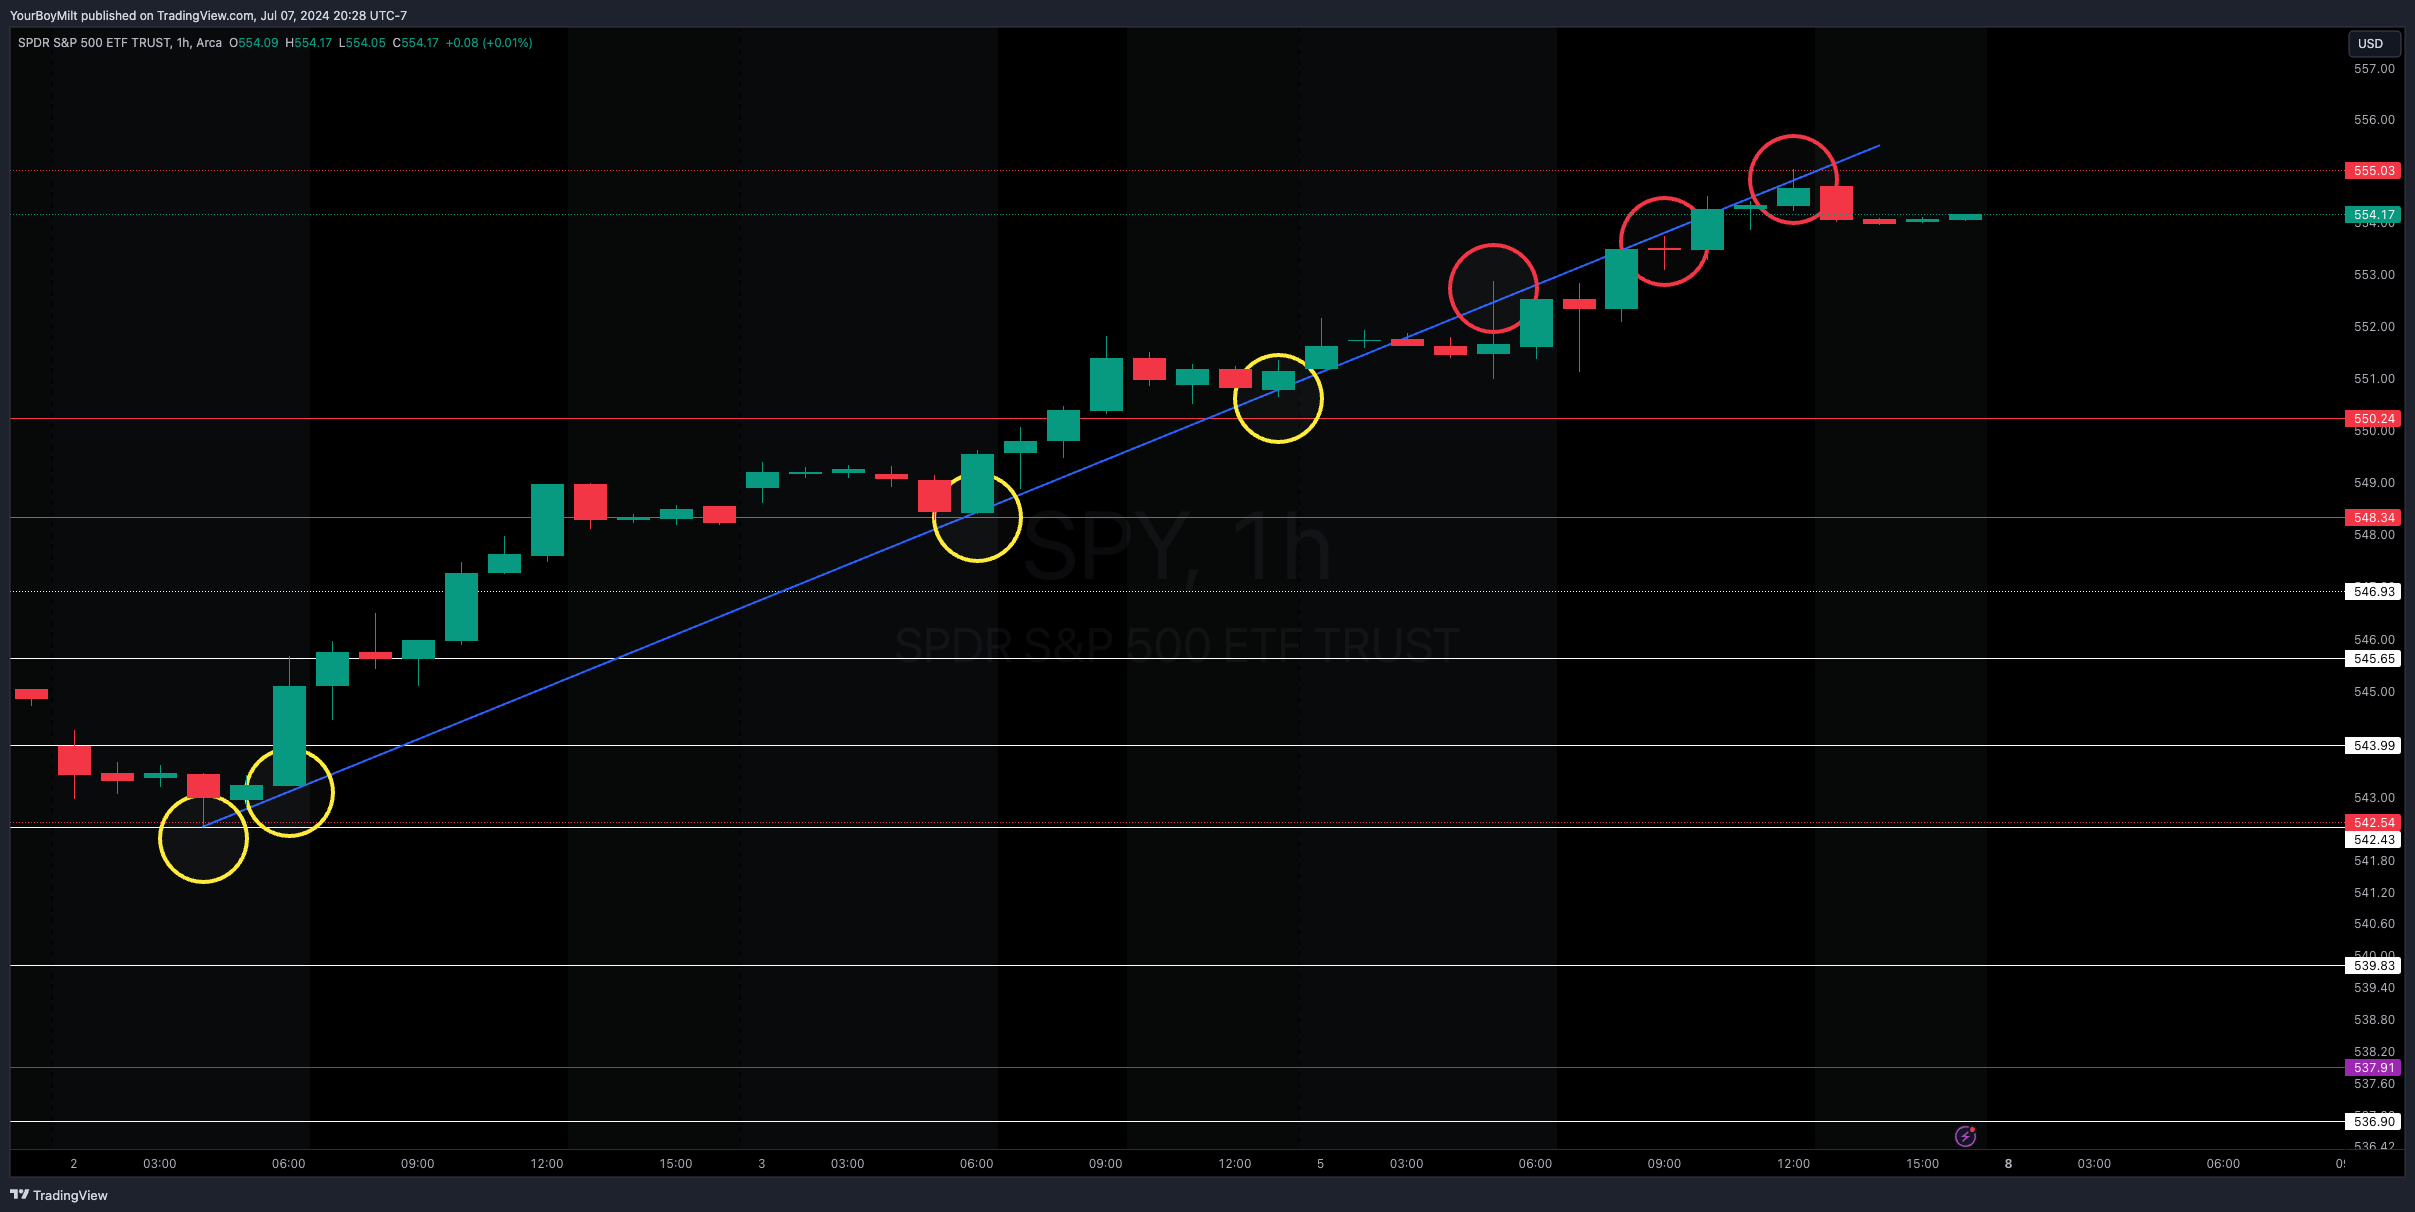Screen dimensions: 2415x1212
Task: Click the red cross doji inside the red circle
Action: tap(1664, 247)
